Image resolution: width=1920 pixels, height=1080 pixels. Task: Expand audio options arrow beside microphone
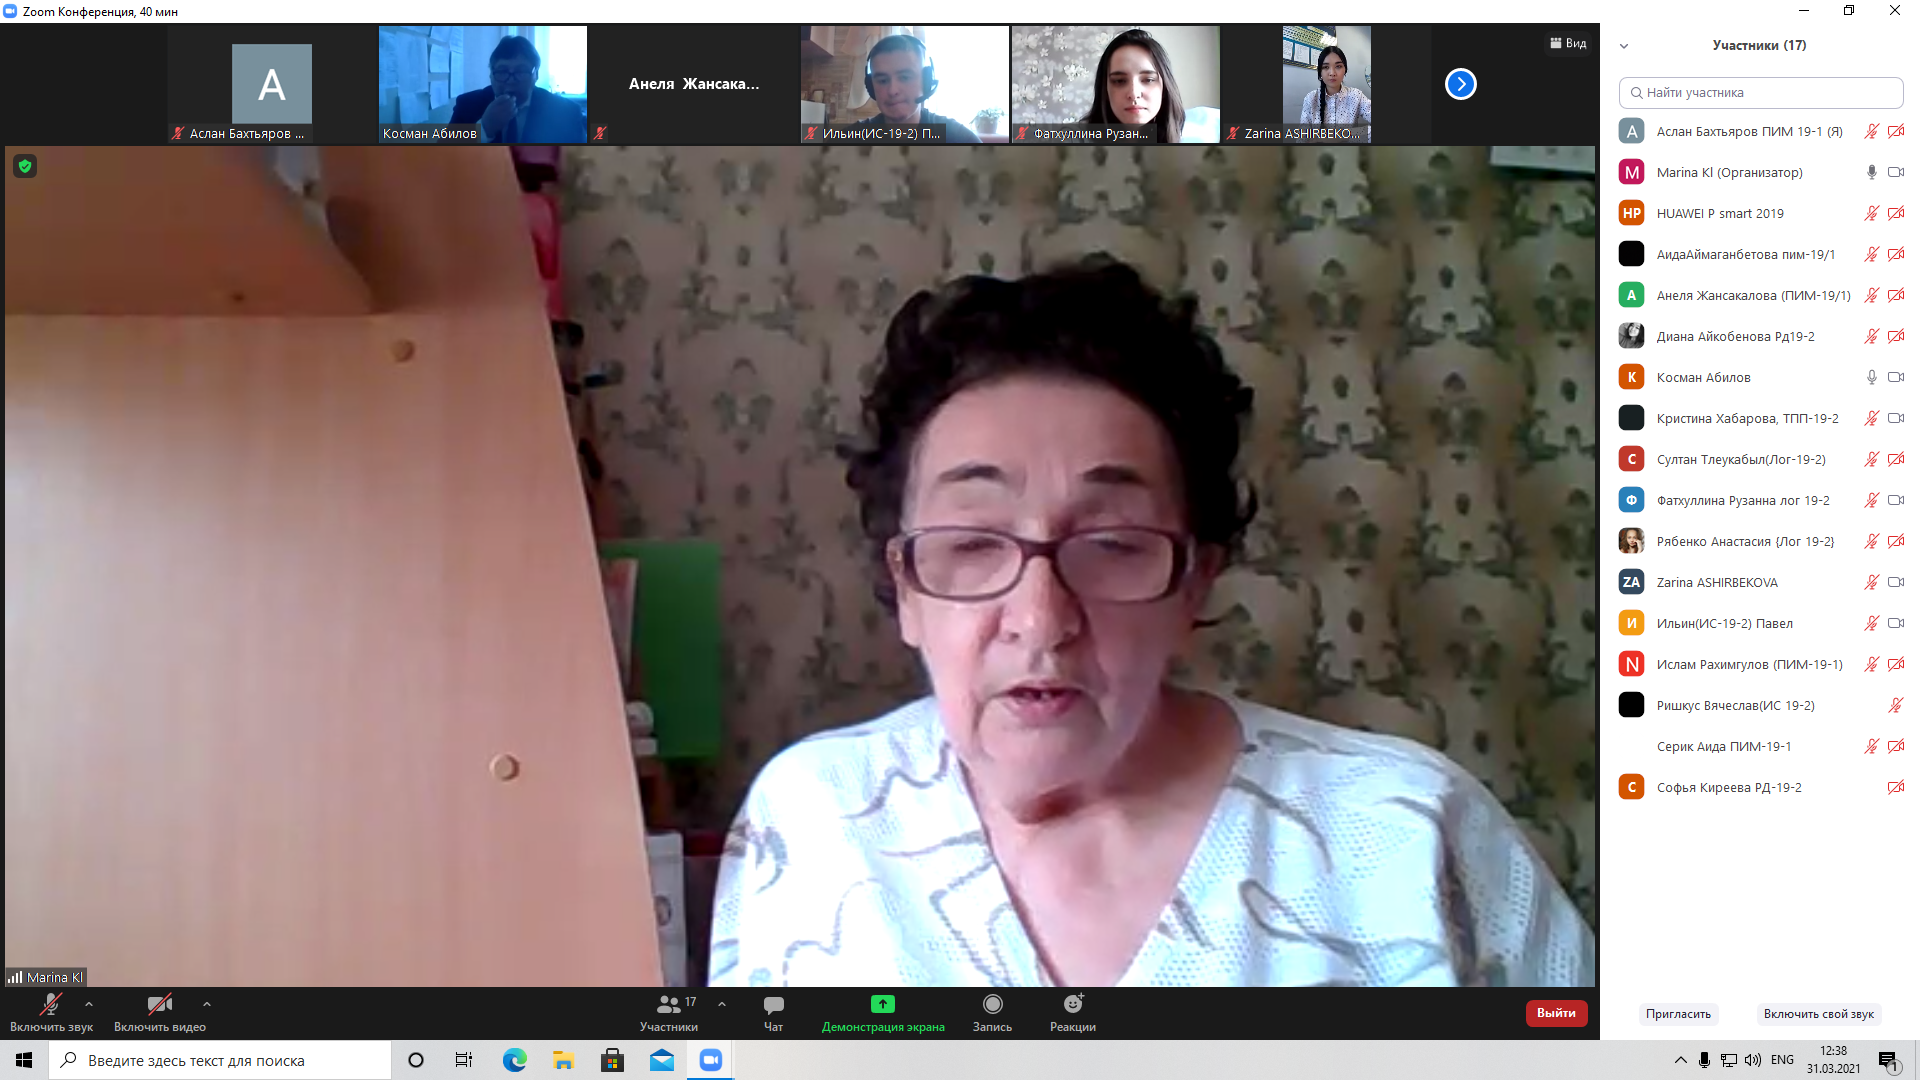point(89,1004)
